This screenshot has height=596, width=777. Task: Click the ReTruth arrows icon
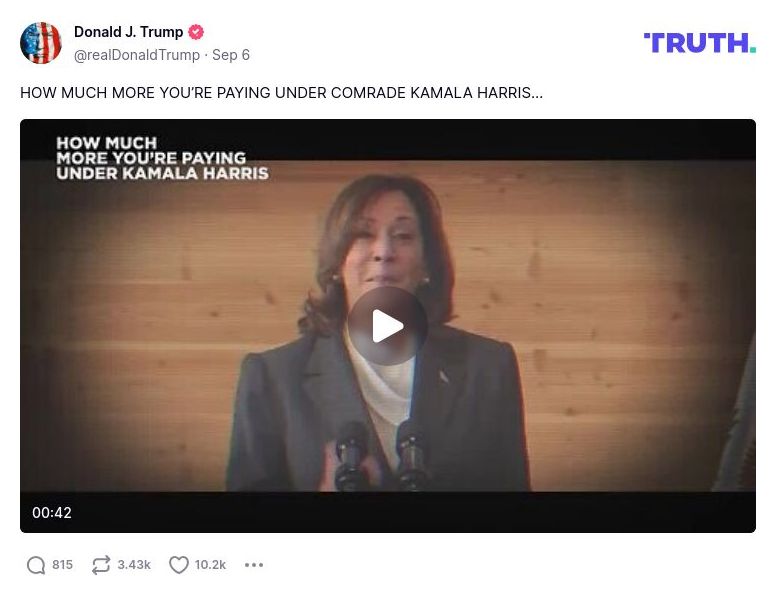click(x=101, y=565)
